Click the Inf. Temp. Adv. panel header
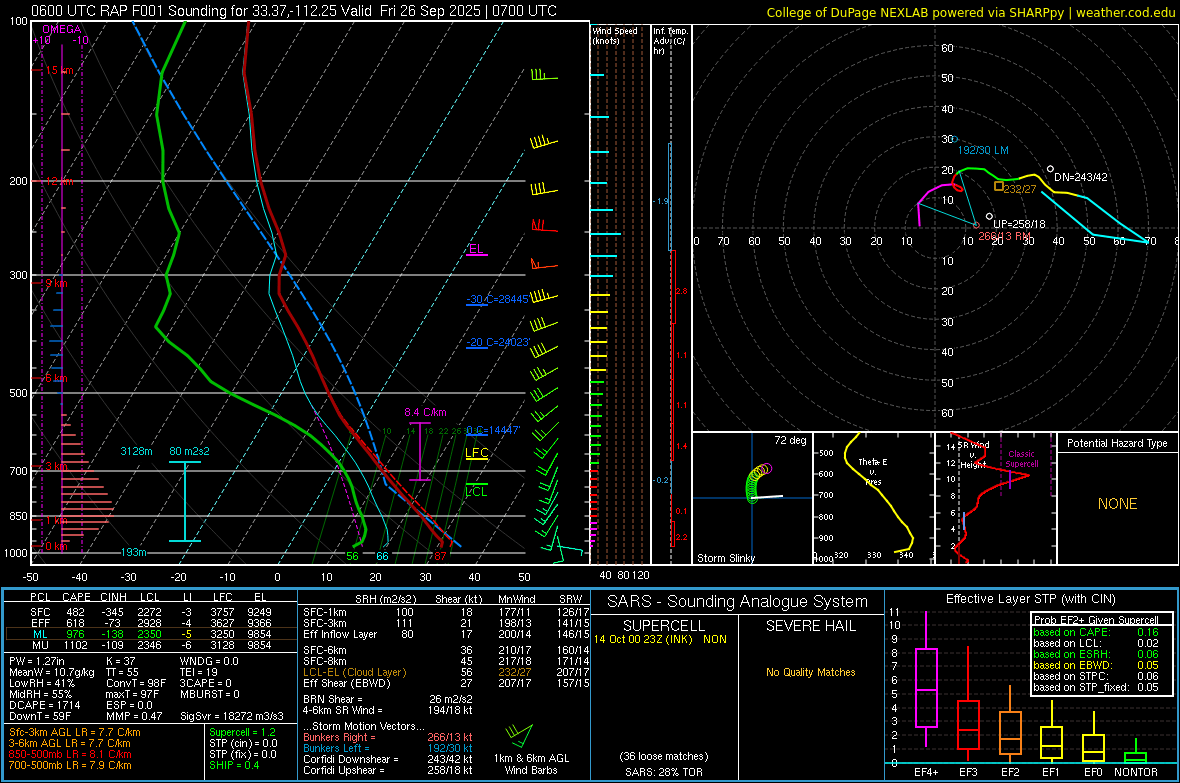 [x=670, y=41]
